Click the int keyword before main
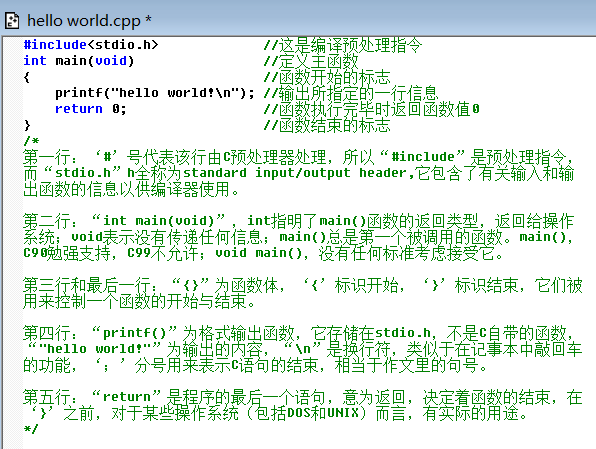The width and height of the screenshot is (596, 449). click(x=35, y=61)
